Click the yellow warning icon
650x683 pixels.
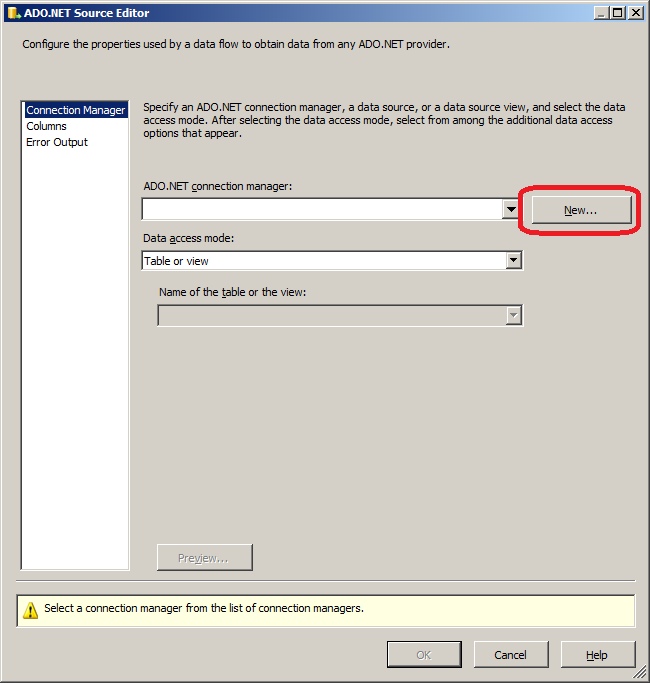(30, 609)
